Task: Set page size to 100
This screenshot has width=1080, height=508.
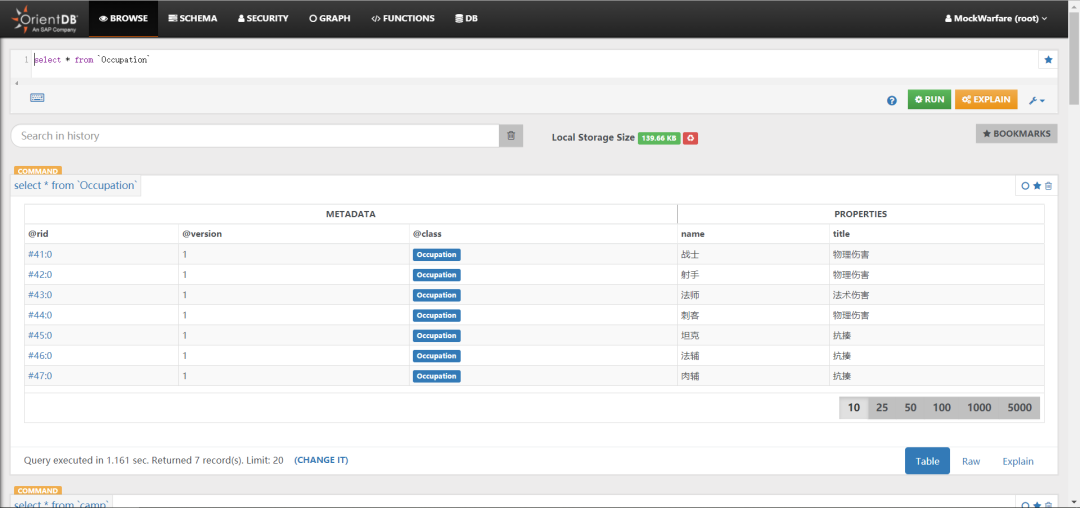Action: (x=942, y=408)
